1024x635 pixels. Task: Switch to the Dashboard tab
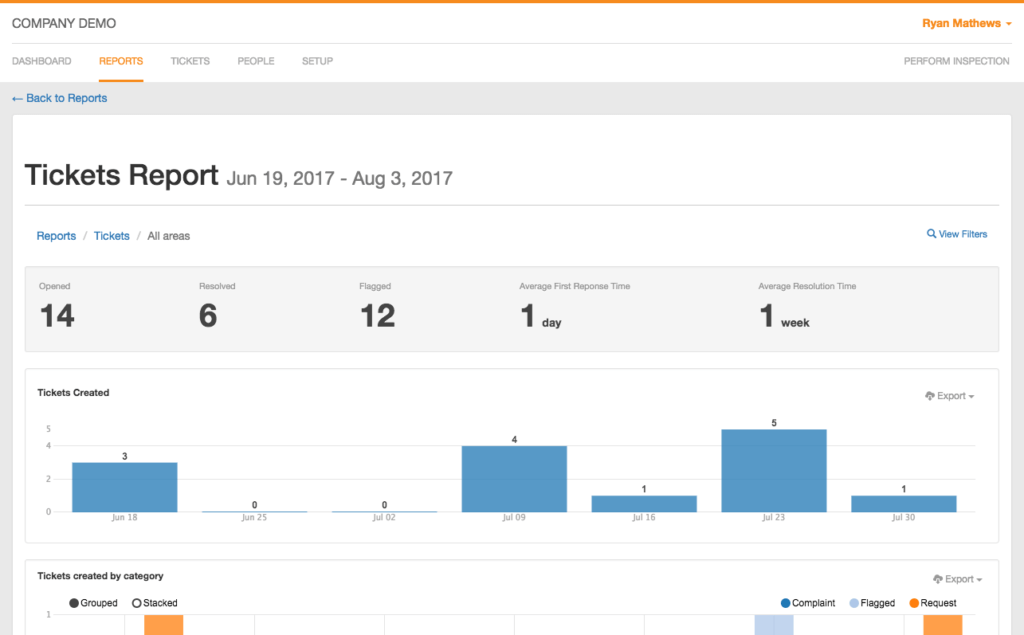tap(41, 61)
